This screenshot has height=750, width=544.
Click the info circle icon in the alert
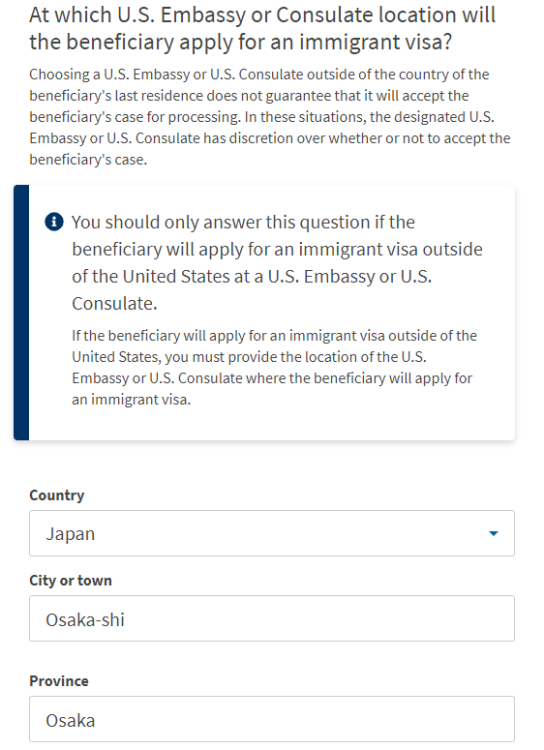click(x=54, y=222)
